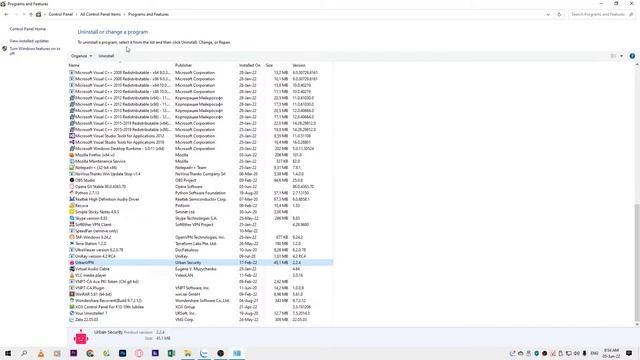Click the Realtek High Definition Audio Driver icon
This screenshot has width=640, height=360.
tap(72, 199)
